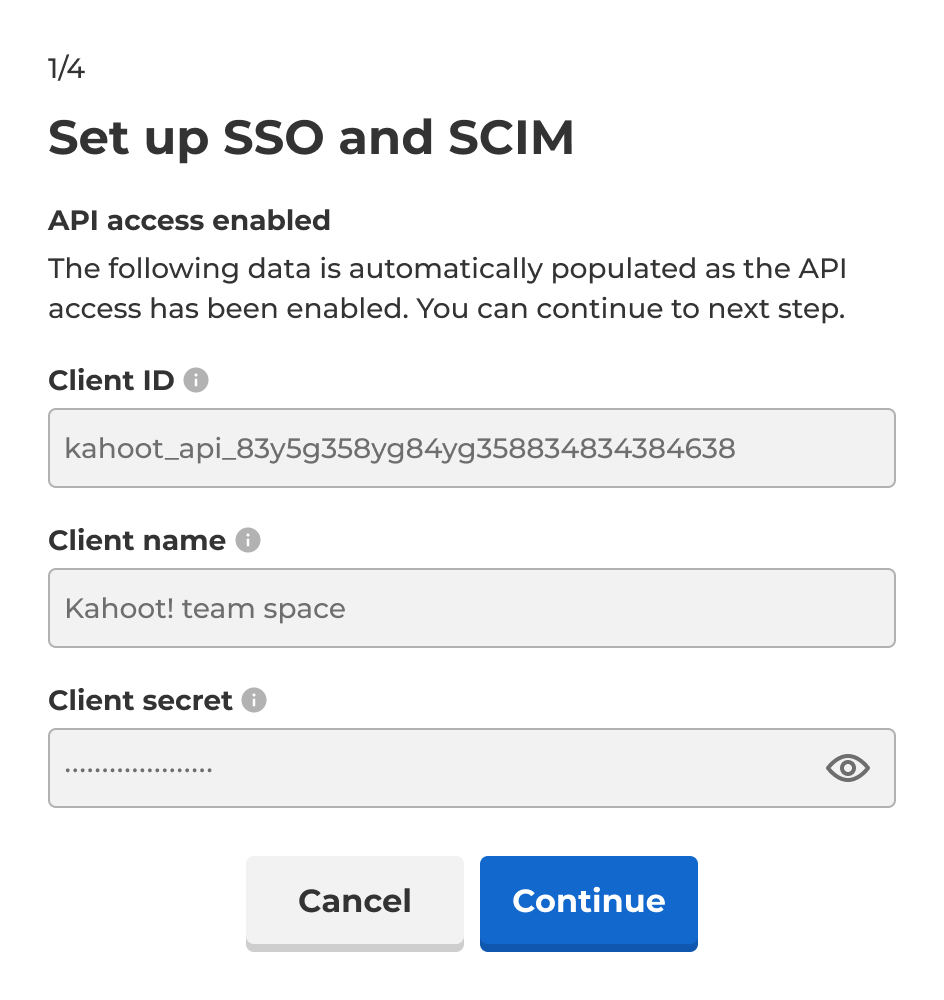This screenshot has height=1000, width=944.
Task: Click the Kahoot! team space value text
Action: [x=205, y=609]
